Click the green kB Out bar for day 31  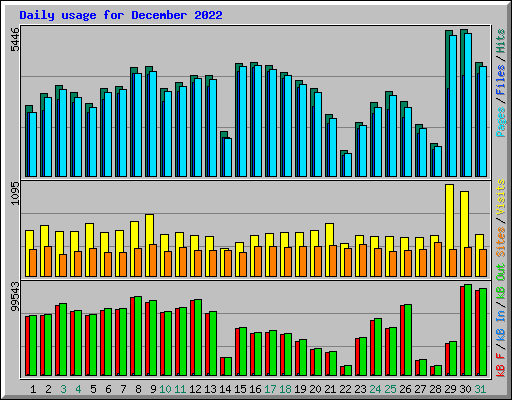(483, 332)
